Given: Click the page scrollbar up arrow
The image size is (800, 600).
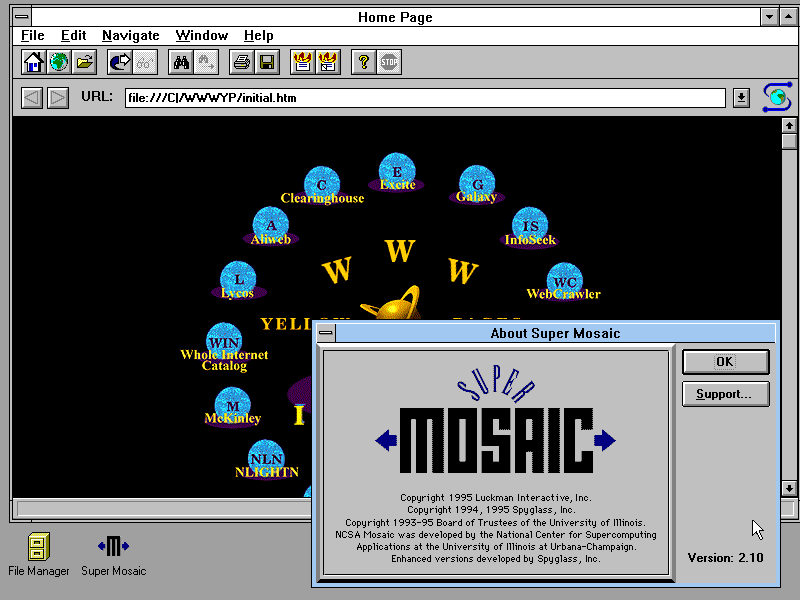Looking at the screenshot, I should point(789,126).
